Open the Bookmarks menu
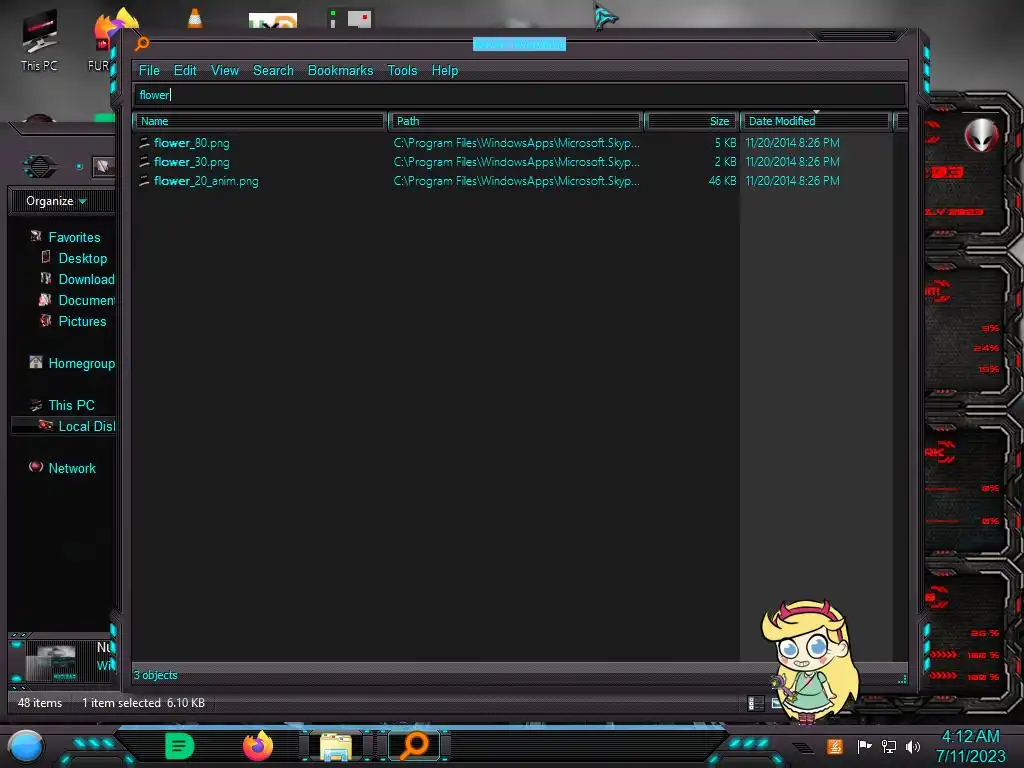The width and height of the screenshot is (1024, 768). point(340,71)
